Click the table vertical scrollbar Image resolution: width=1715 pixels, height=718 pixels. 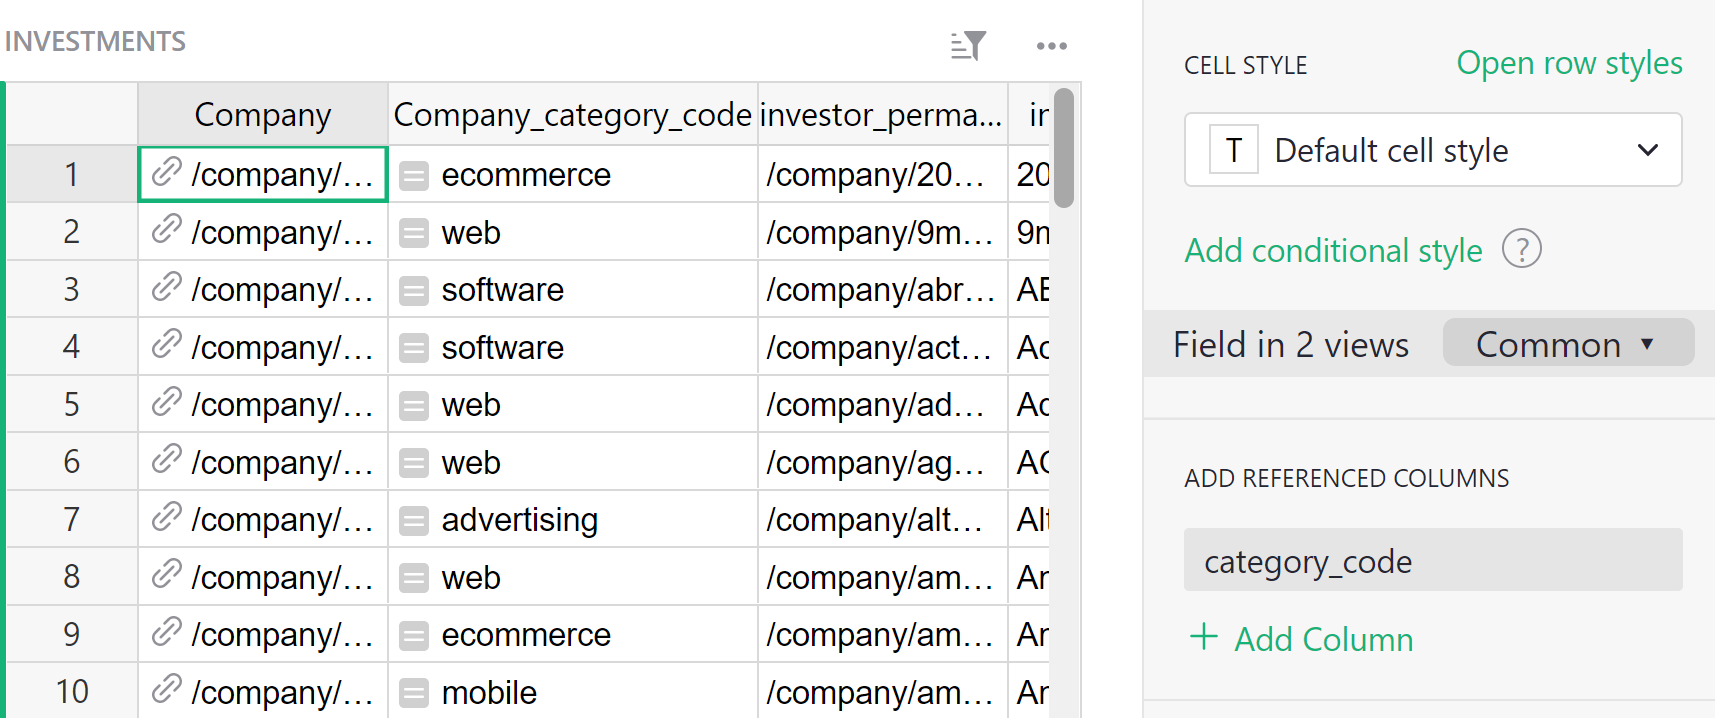point(1064,150)
